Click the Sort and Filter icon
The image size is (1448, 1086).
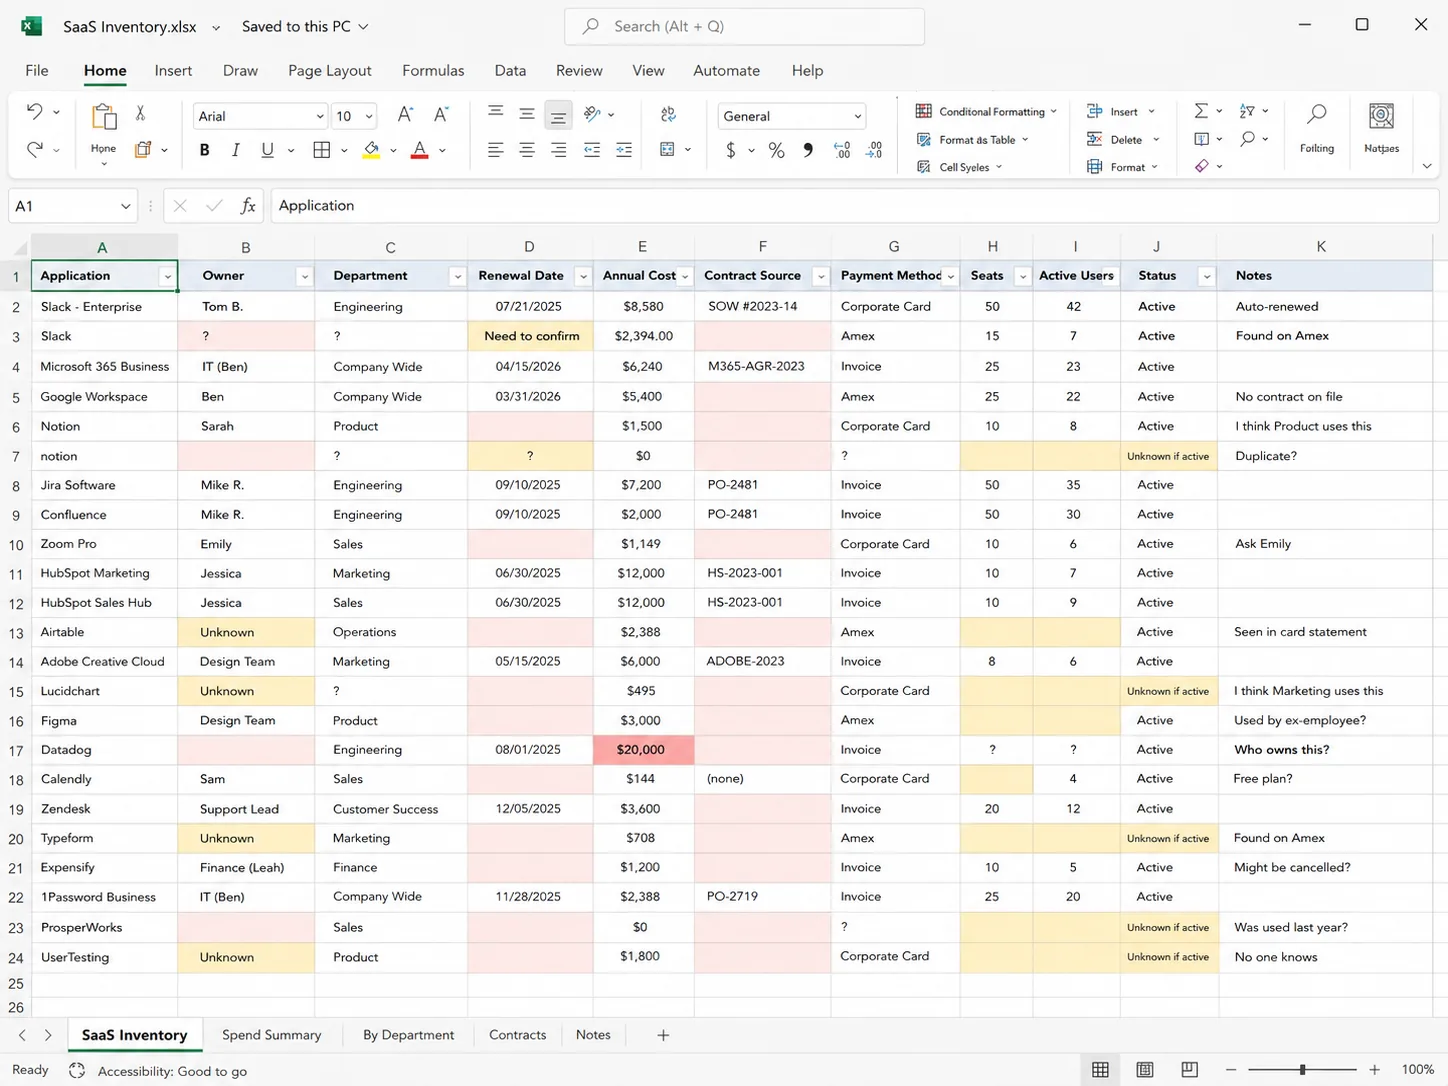[1247, 111]
